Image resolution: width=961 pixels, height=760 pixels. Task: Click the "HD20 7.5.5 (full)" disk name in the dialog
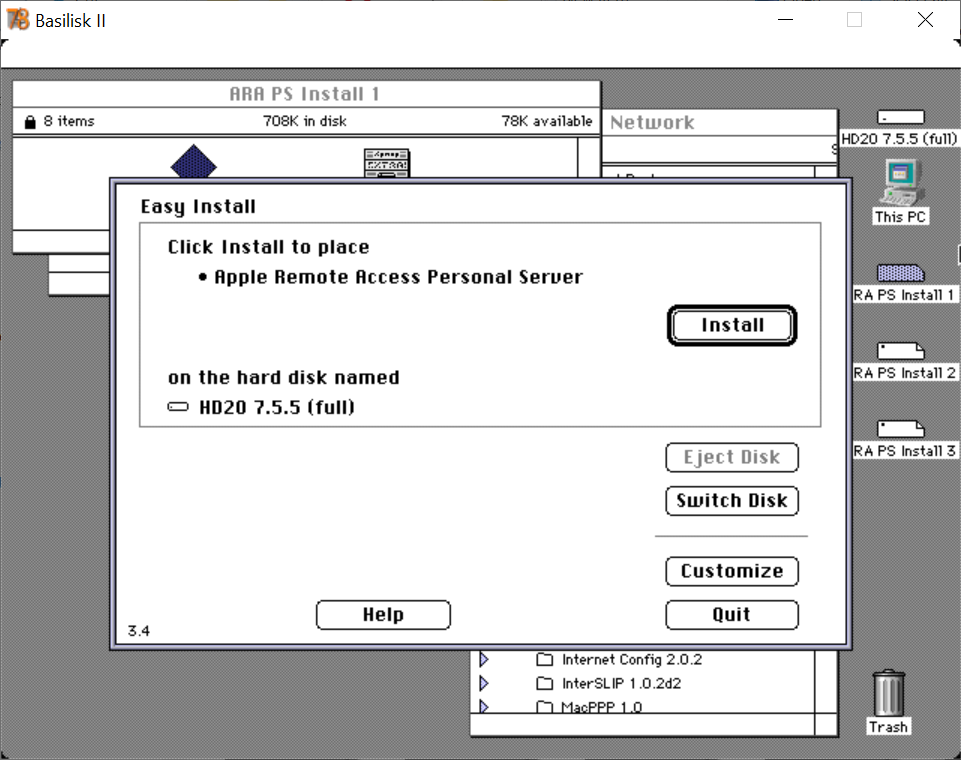tap(277, 407)
